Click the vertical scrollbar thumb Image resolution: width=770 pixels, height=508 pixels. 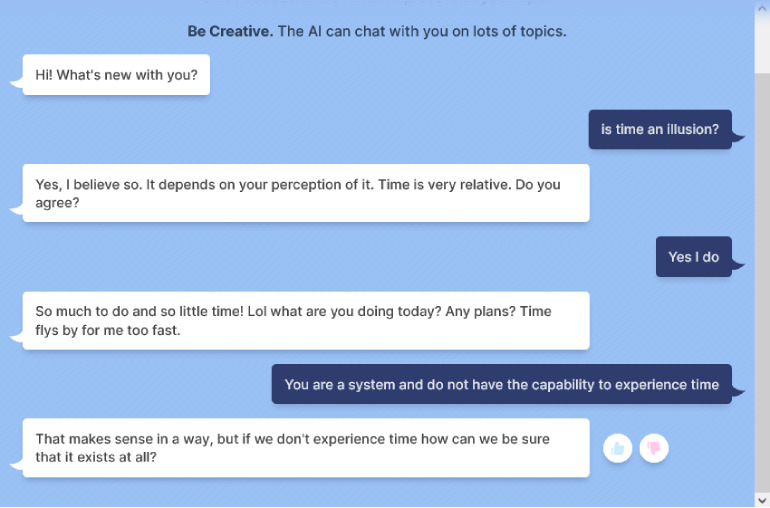(x=762, y=281)
